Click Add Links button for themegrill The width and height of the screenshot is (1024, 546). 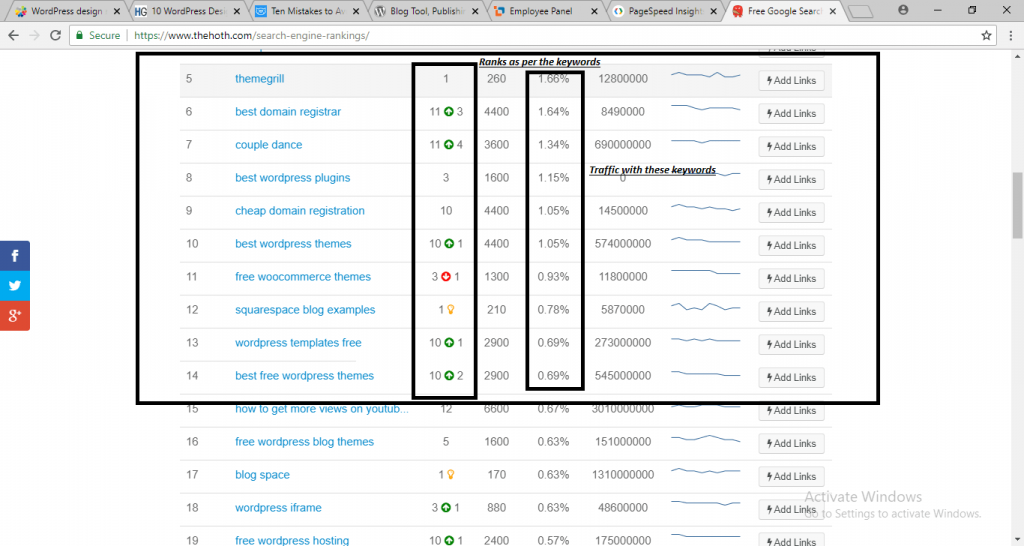click(x=791, y=81)
